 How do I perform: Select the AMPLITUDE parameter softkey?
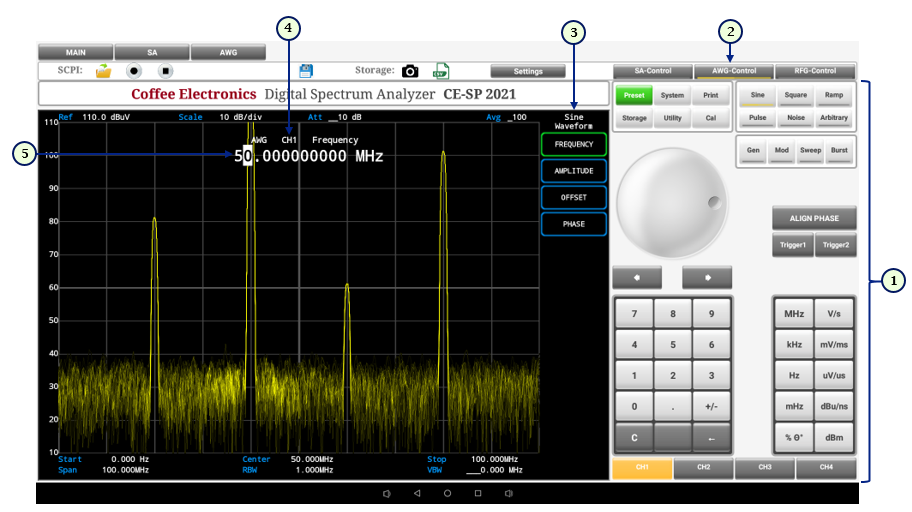(x=574, y=171)
